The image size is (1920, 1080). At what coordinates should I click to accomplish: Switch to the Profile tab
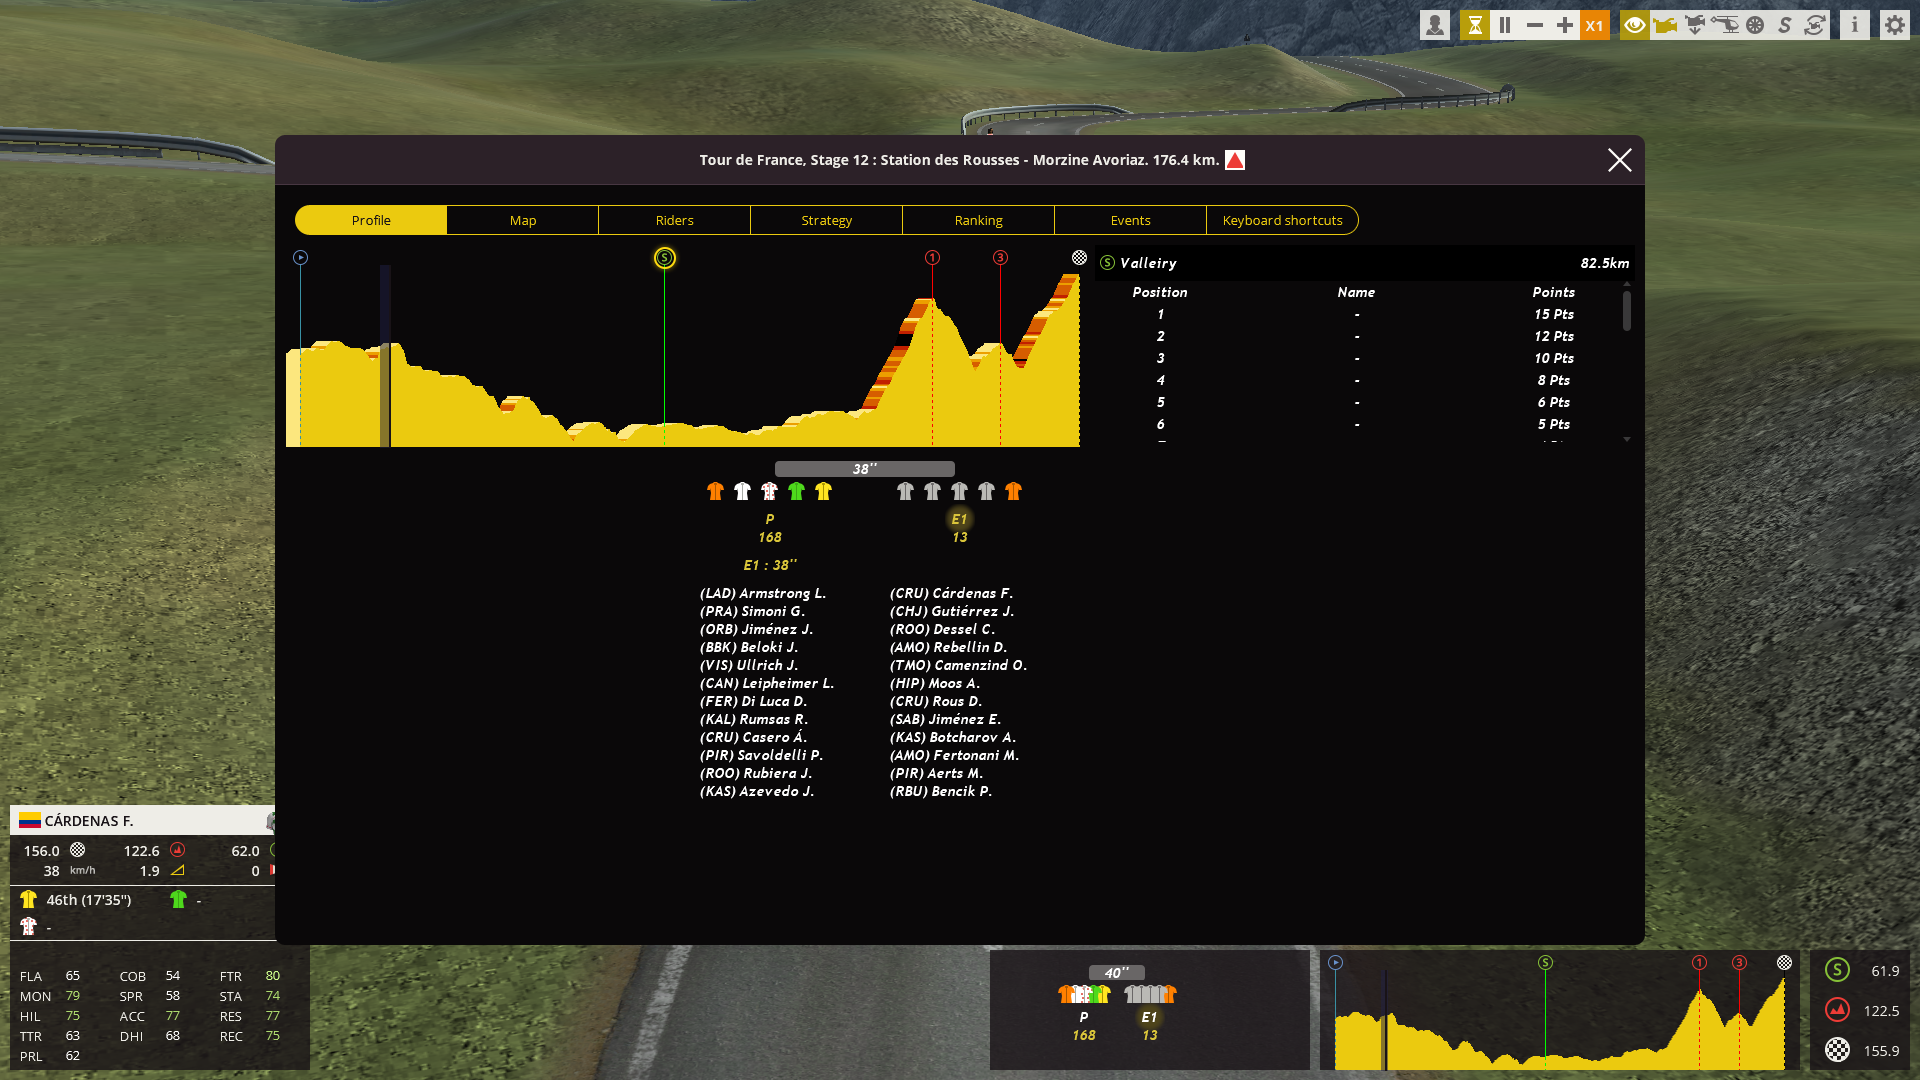tap(371, 220)
